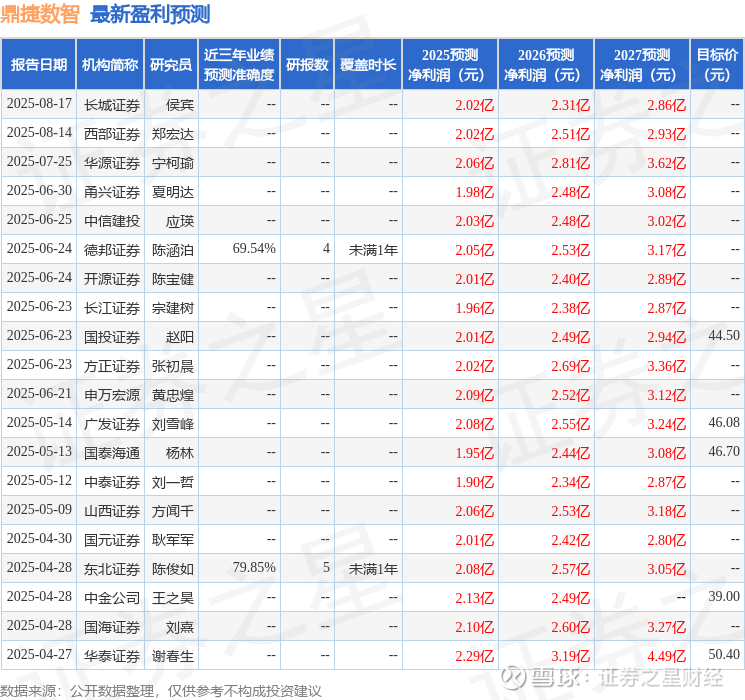Click researcher name 谢春生

[x=172, y=656]
